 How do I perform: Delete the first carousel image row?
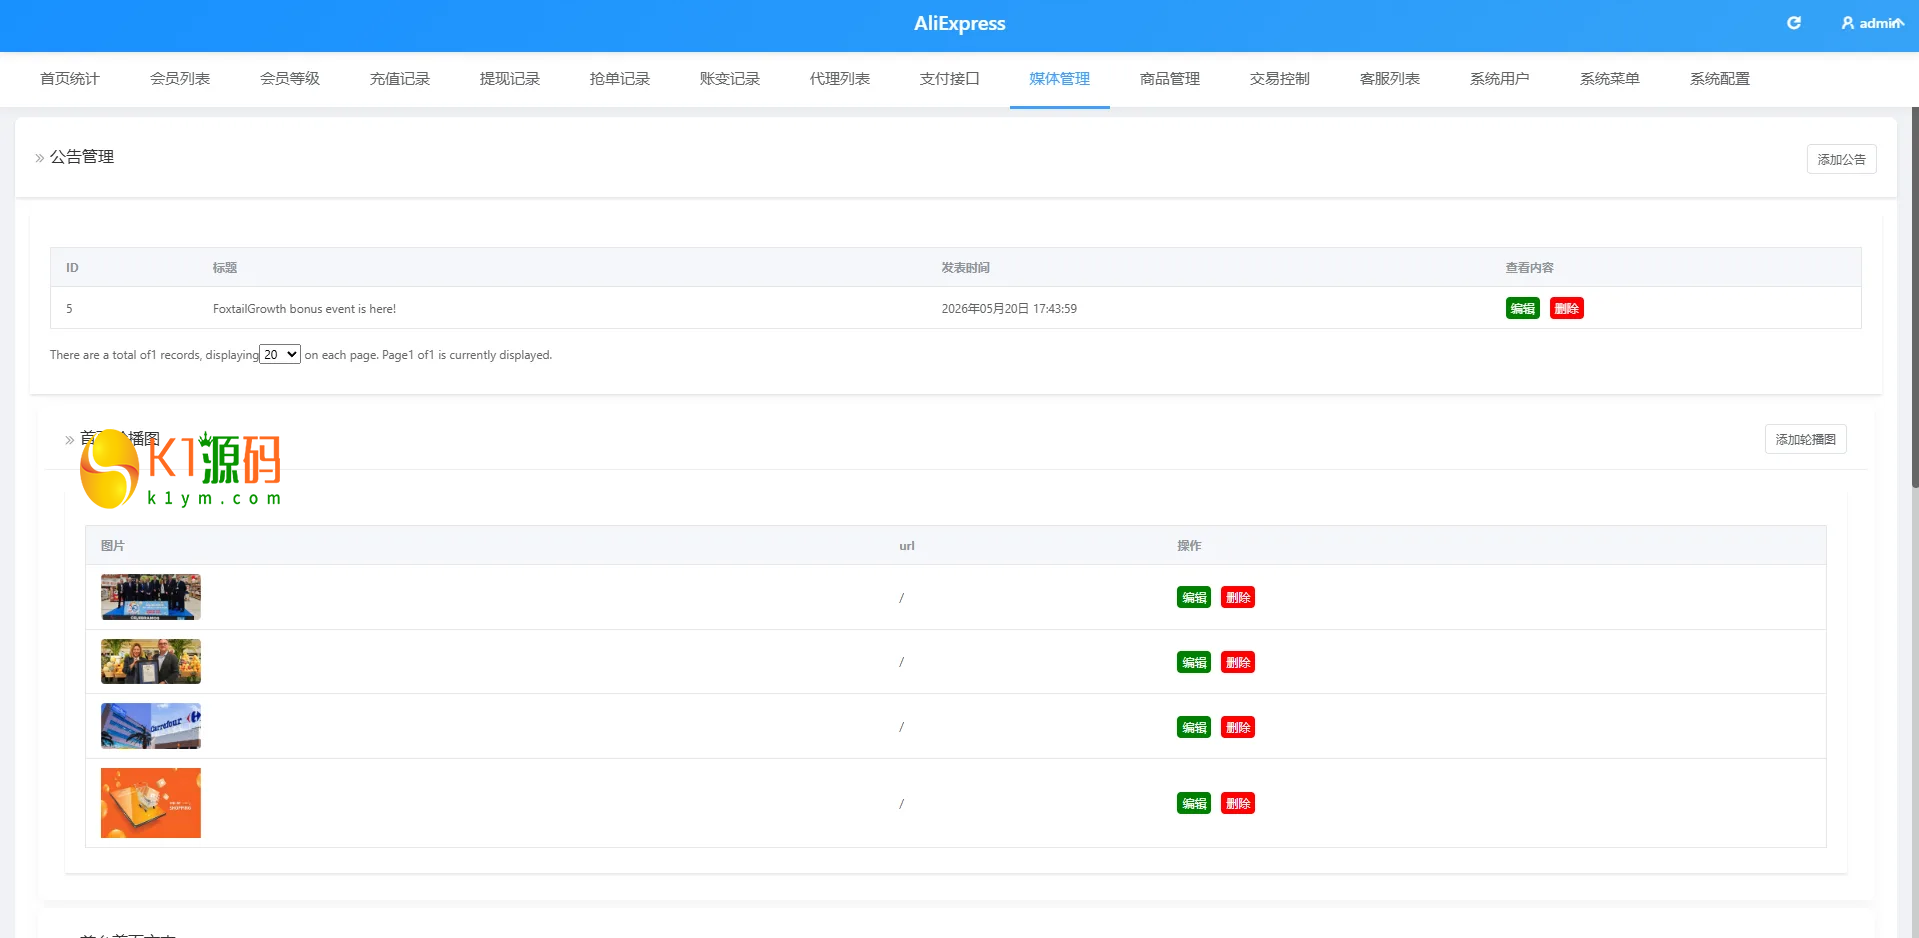pyautogui.click(x=1238, y=597)
